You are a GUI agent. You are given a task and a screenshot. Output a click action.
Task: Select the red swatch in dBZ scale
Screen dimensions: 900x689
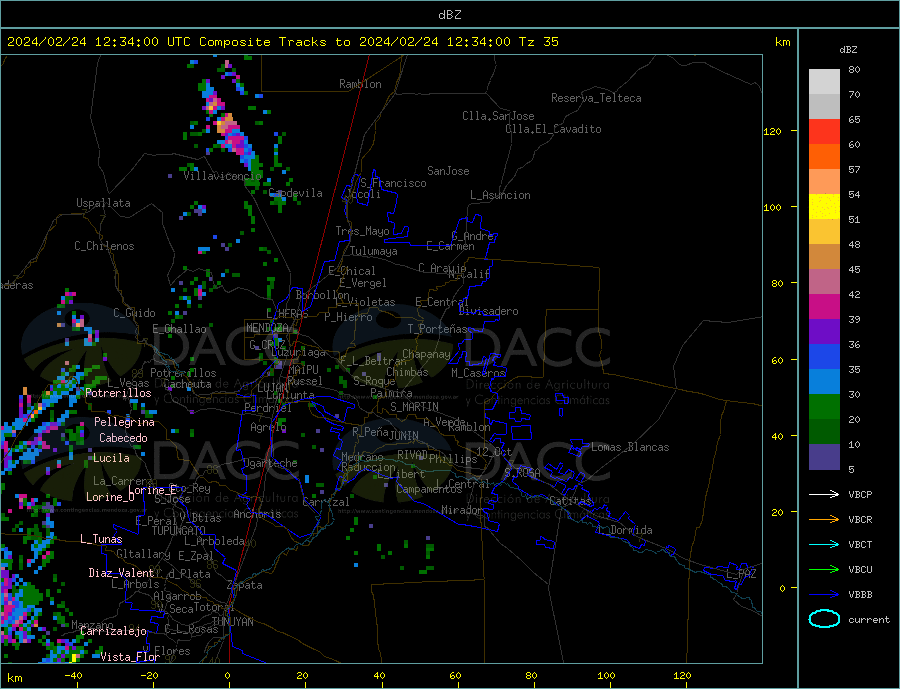(x=824, y=131)
